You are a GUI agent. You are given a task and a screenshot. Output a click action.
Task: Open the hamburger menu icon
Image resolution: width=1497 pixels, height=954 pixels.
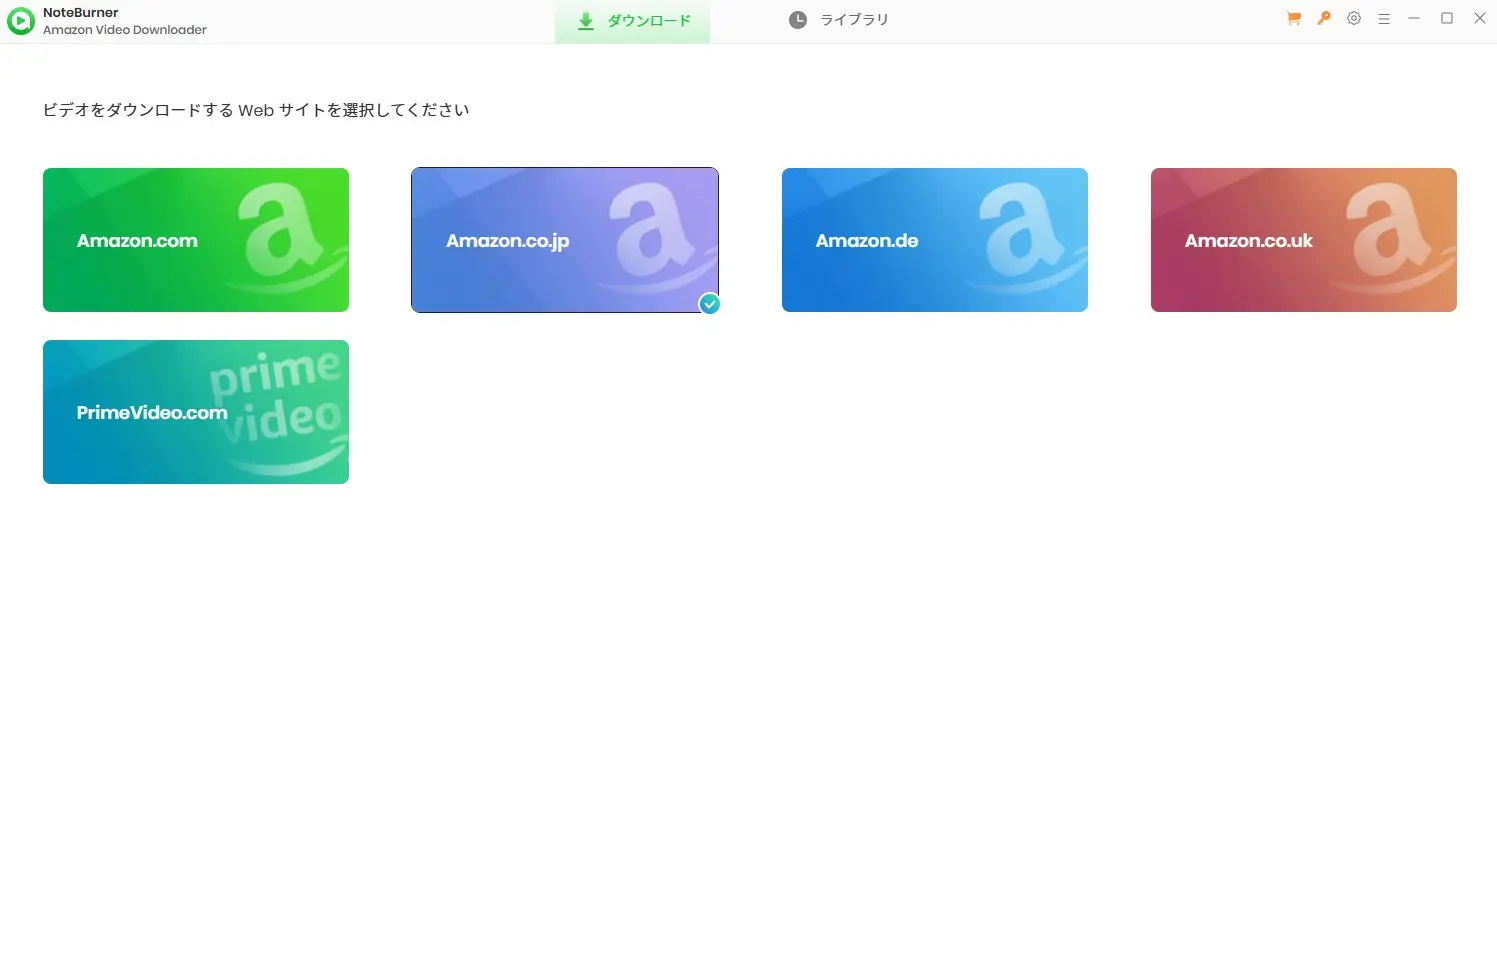[x=1384, y=19]
